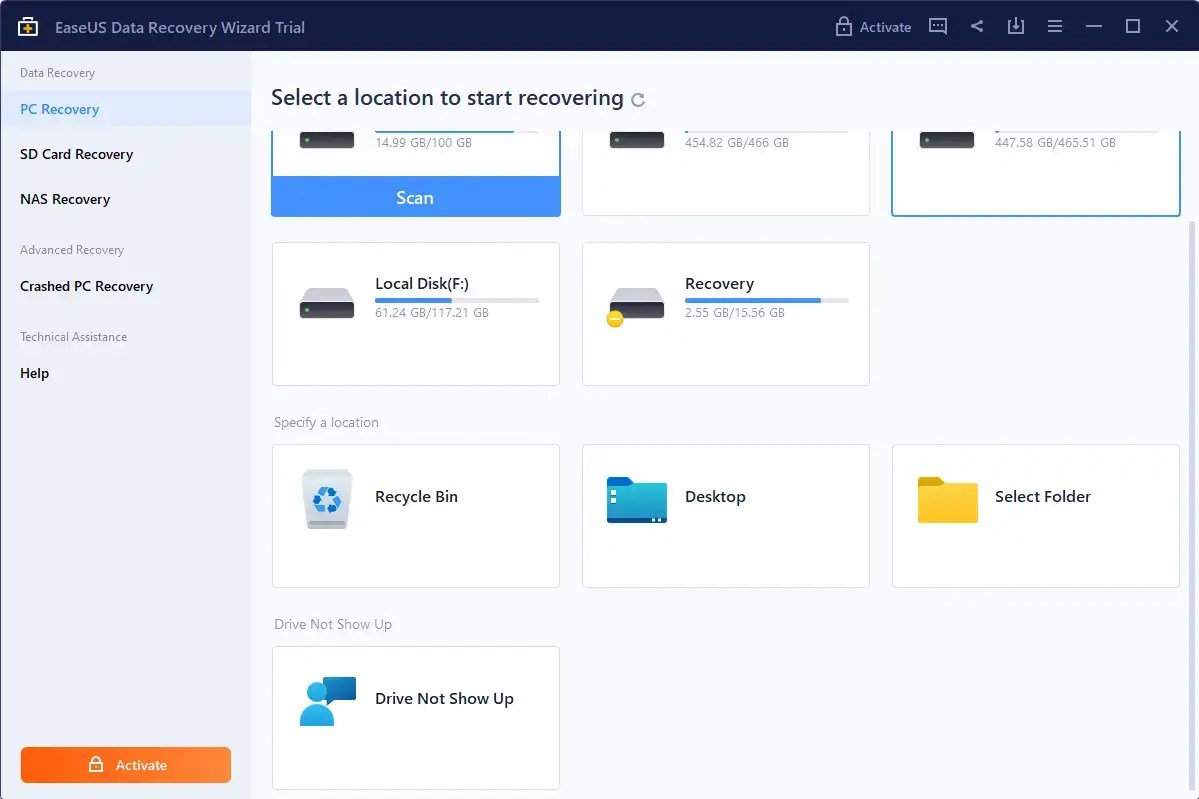Image resolution: width=1199 pixels, height=799 pixels.
Task: Click the 61.24 GB/117.21 GB text
Action: tap(431, 312)
